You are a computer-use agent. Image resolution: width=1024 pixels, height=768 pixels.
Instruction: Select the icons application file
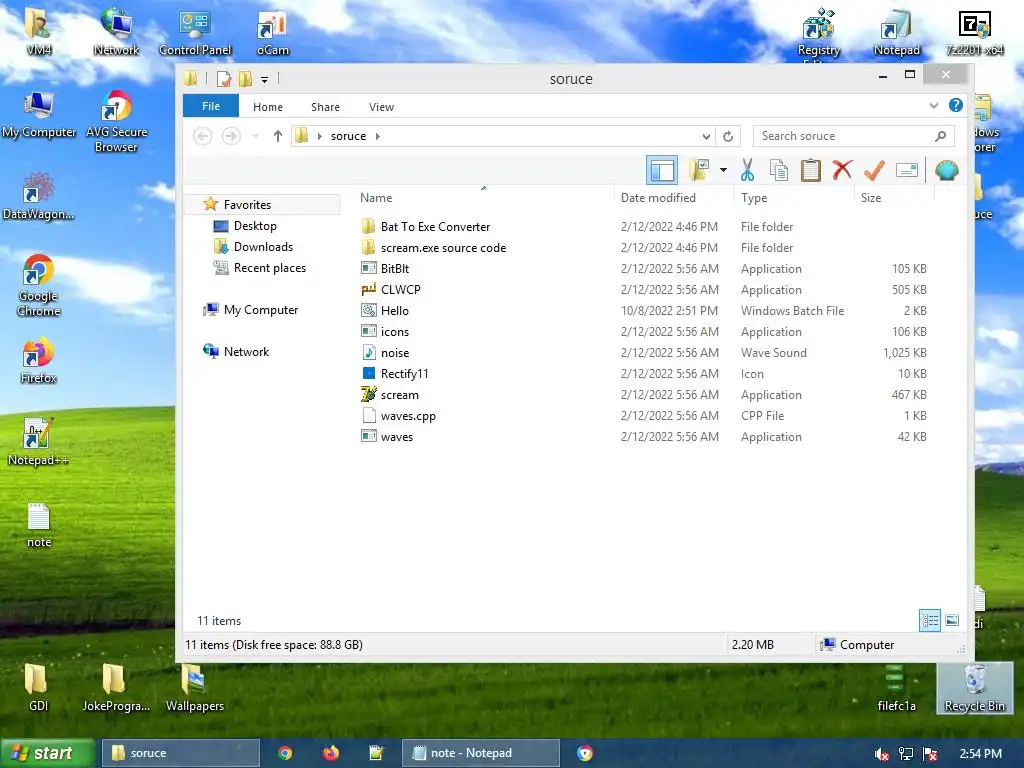394,332
